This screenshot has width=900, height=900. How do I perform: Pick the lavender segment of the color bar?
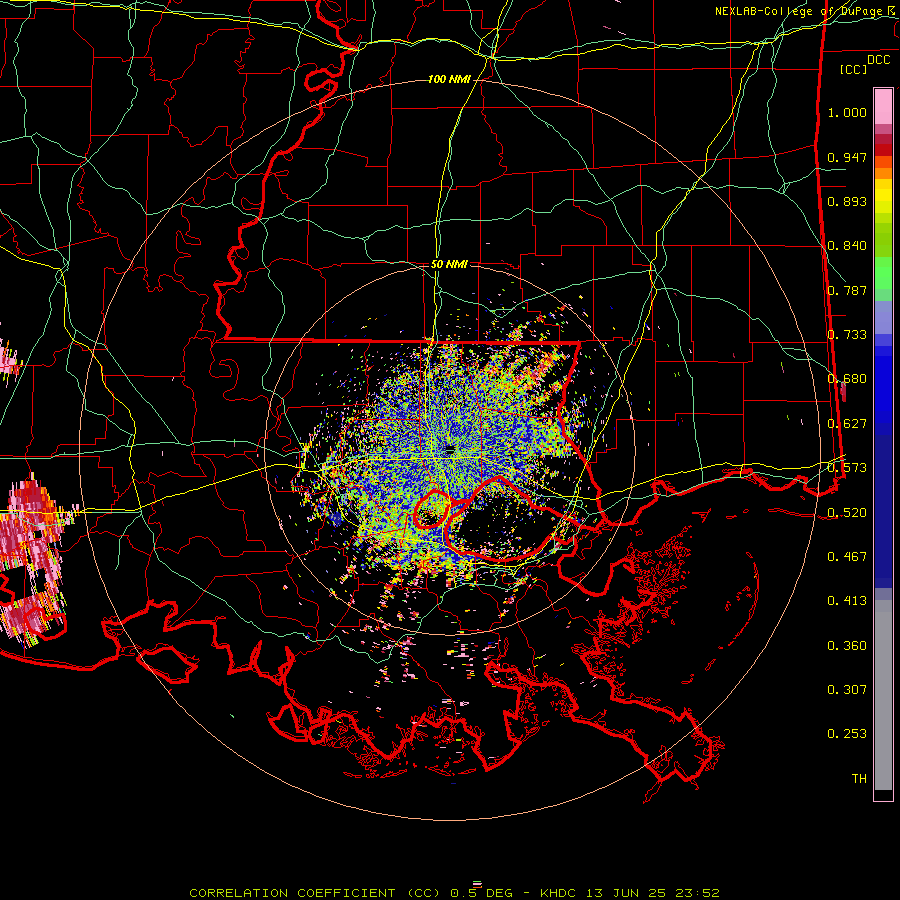[x=883, y=318]
